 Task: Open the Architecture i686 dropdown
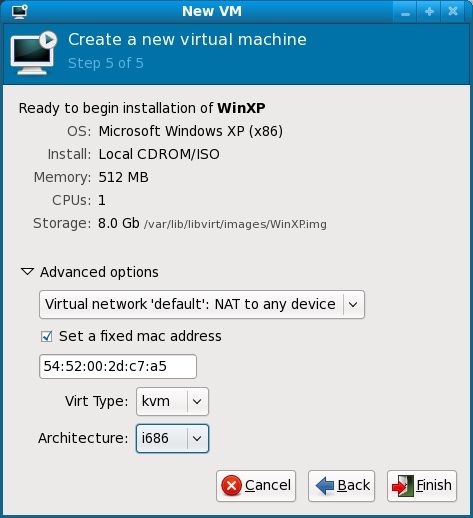(x=172, y=438)
